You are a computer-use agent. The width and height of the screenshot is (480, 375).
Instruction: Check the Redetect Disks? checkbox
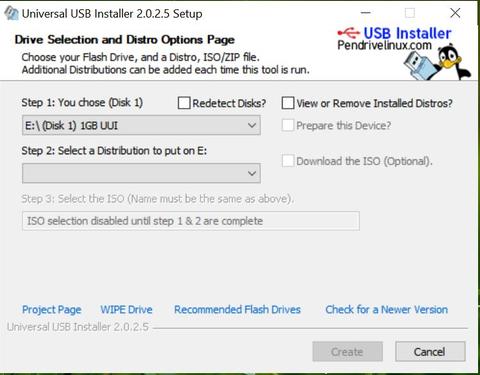[184, 103]
